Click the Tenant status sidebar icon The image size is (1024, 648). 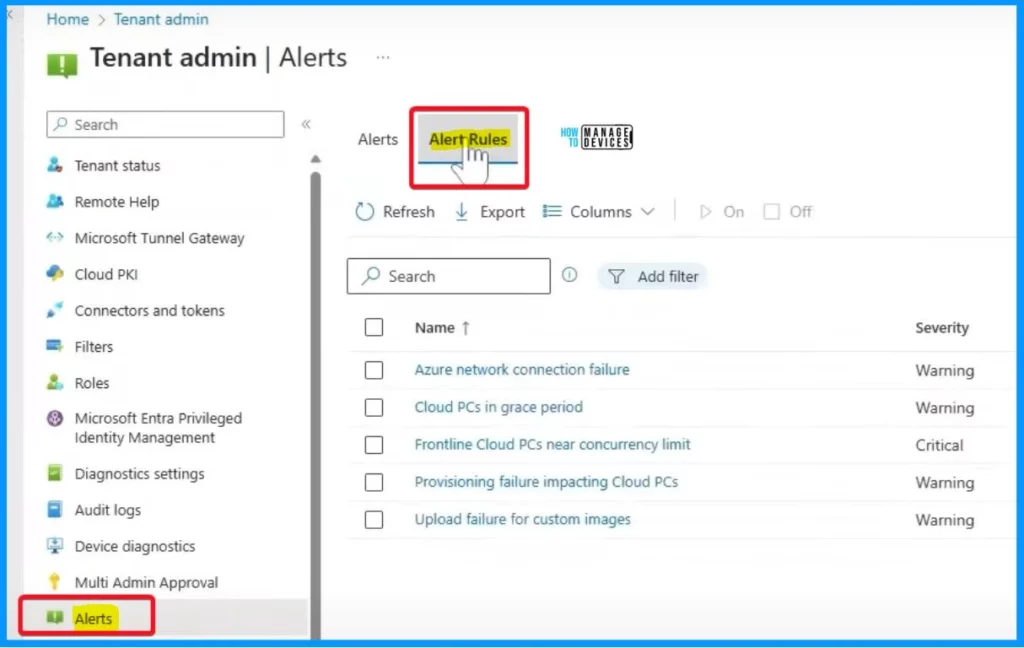pyautogui.click(x=55, y=165)
